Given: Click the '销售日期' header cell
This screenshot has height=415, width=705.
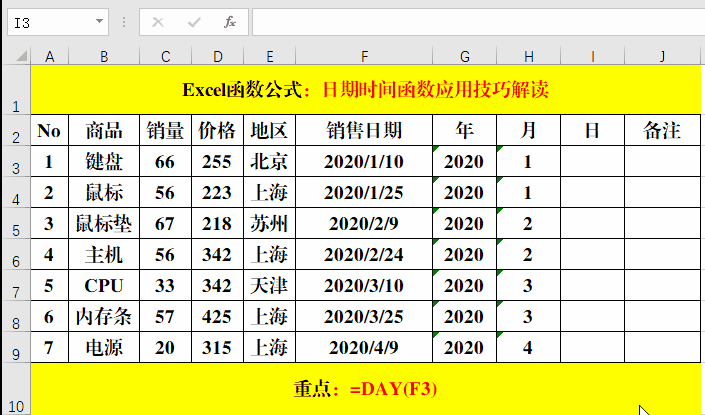Looking at the screenshot, I should (364, 130).
